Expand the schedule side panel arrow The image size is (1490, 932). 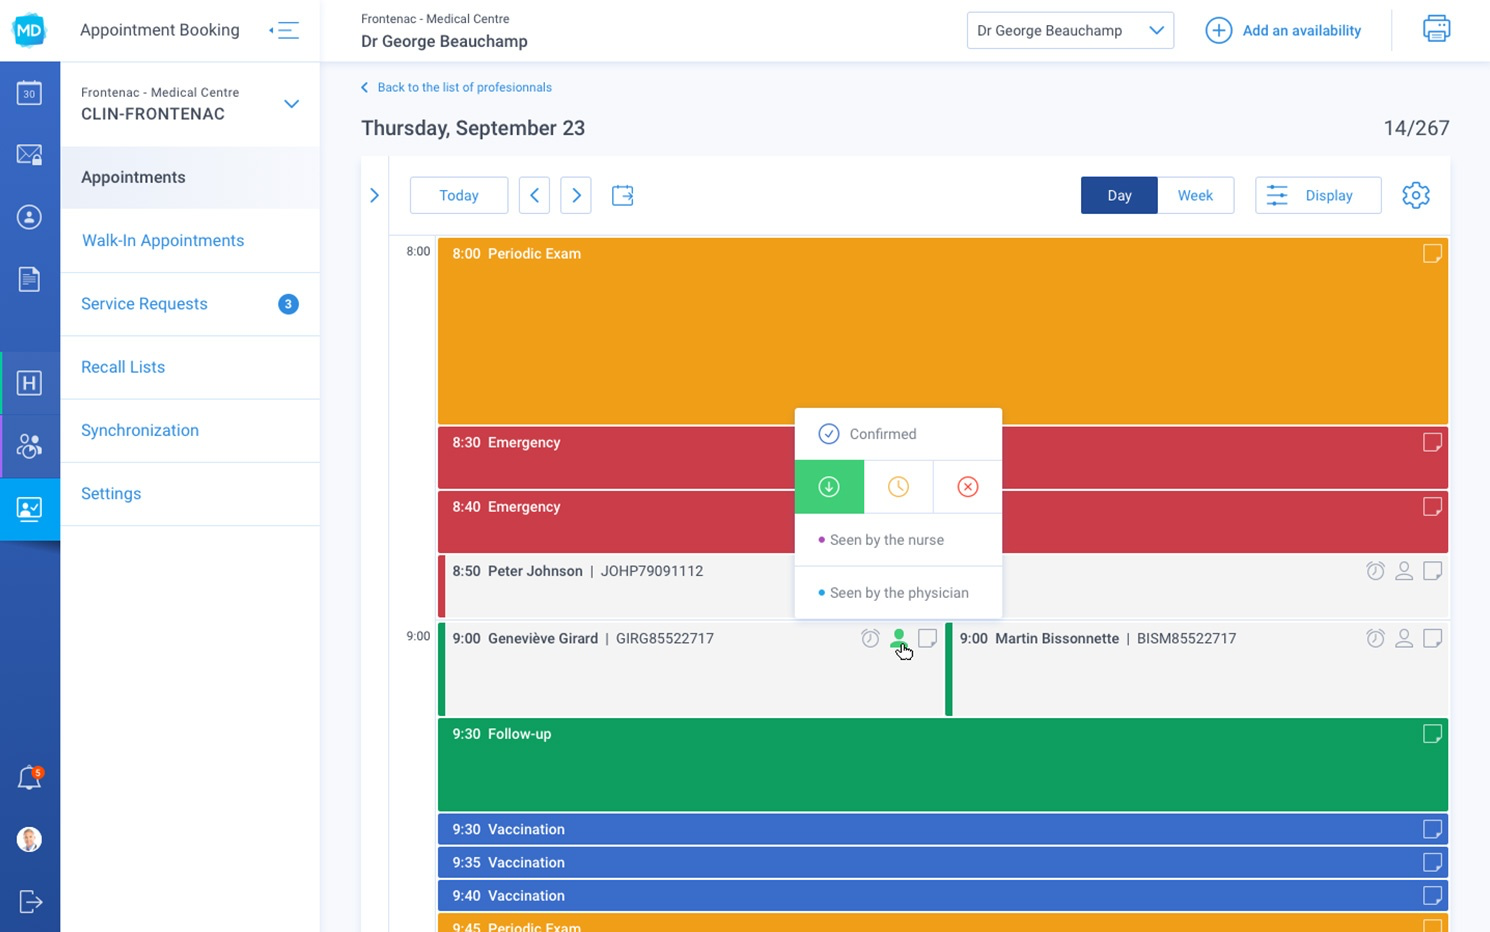pyautogui.click(x=375, y=195)
